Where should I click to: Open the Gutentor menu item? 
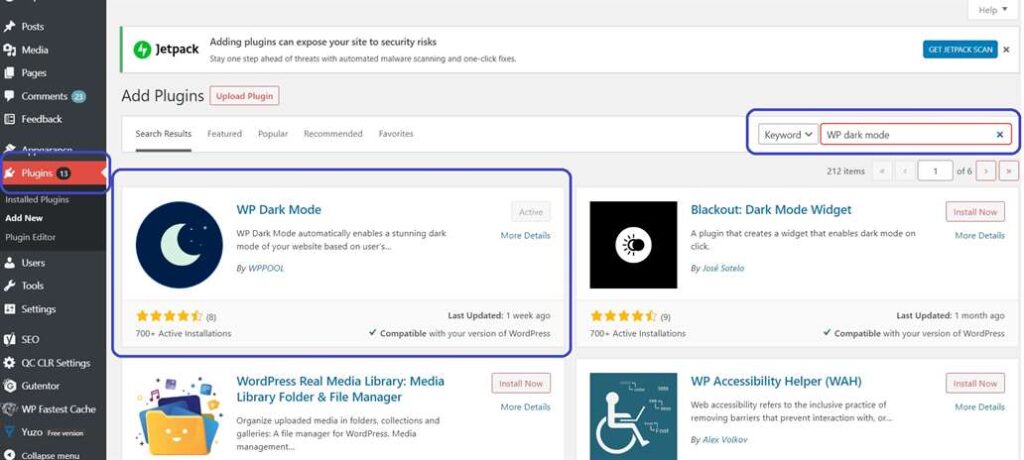click(40, 386)
